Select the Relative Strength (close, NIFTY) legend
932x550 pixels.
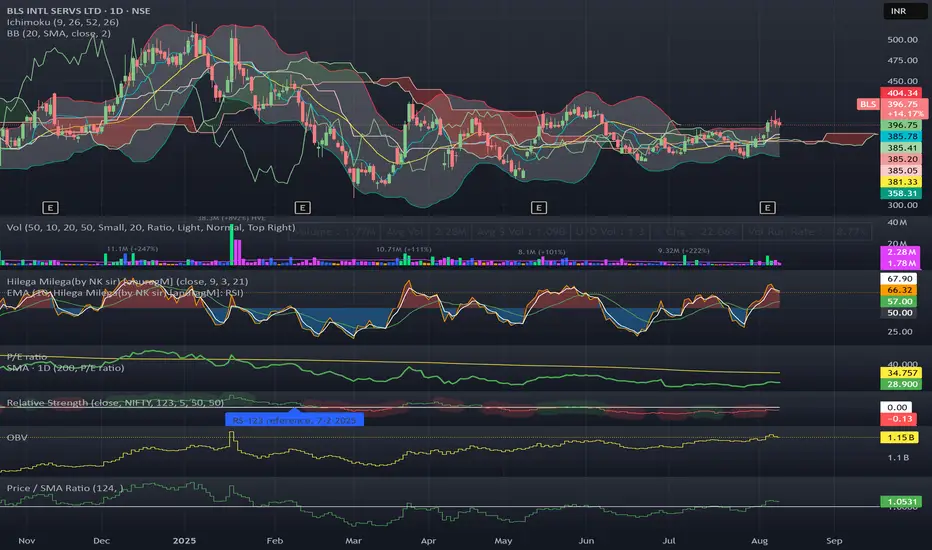point(115,403)
